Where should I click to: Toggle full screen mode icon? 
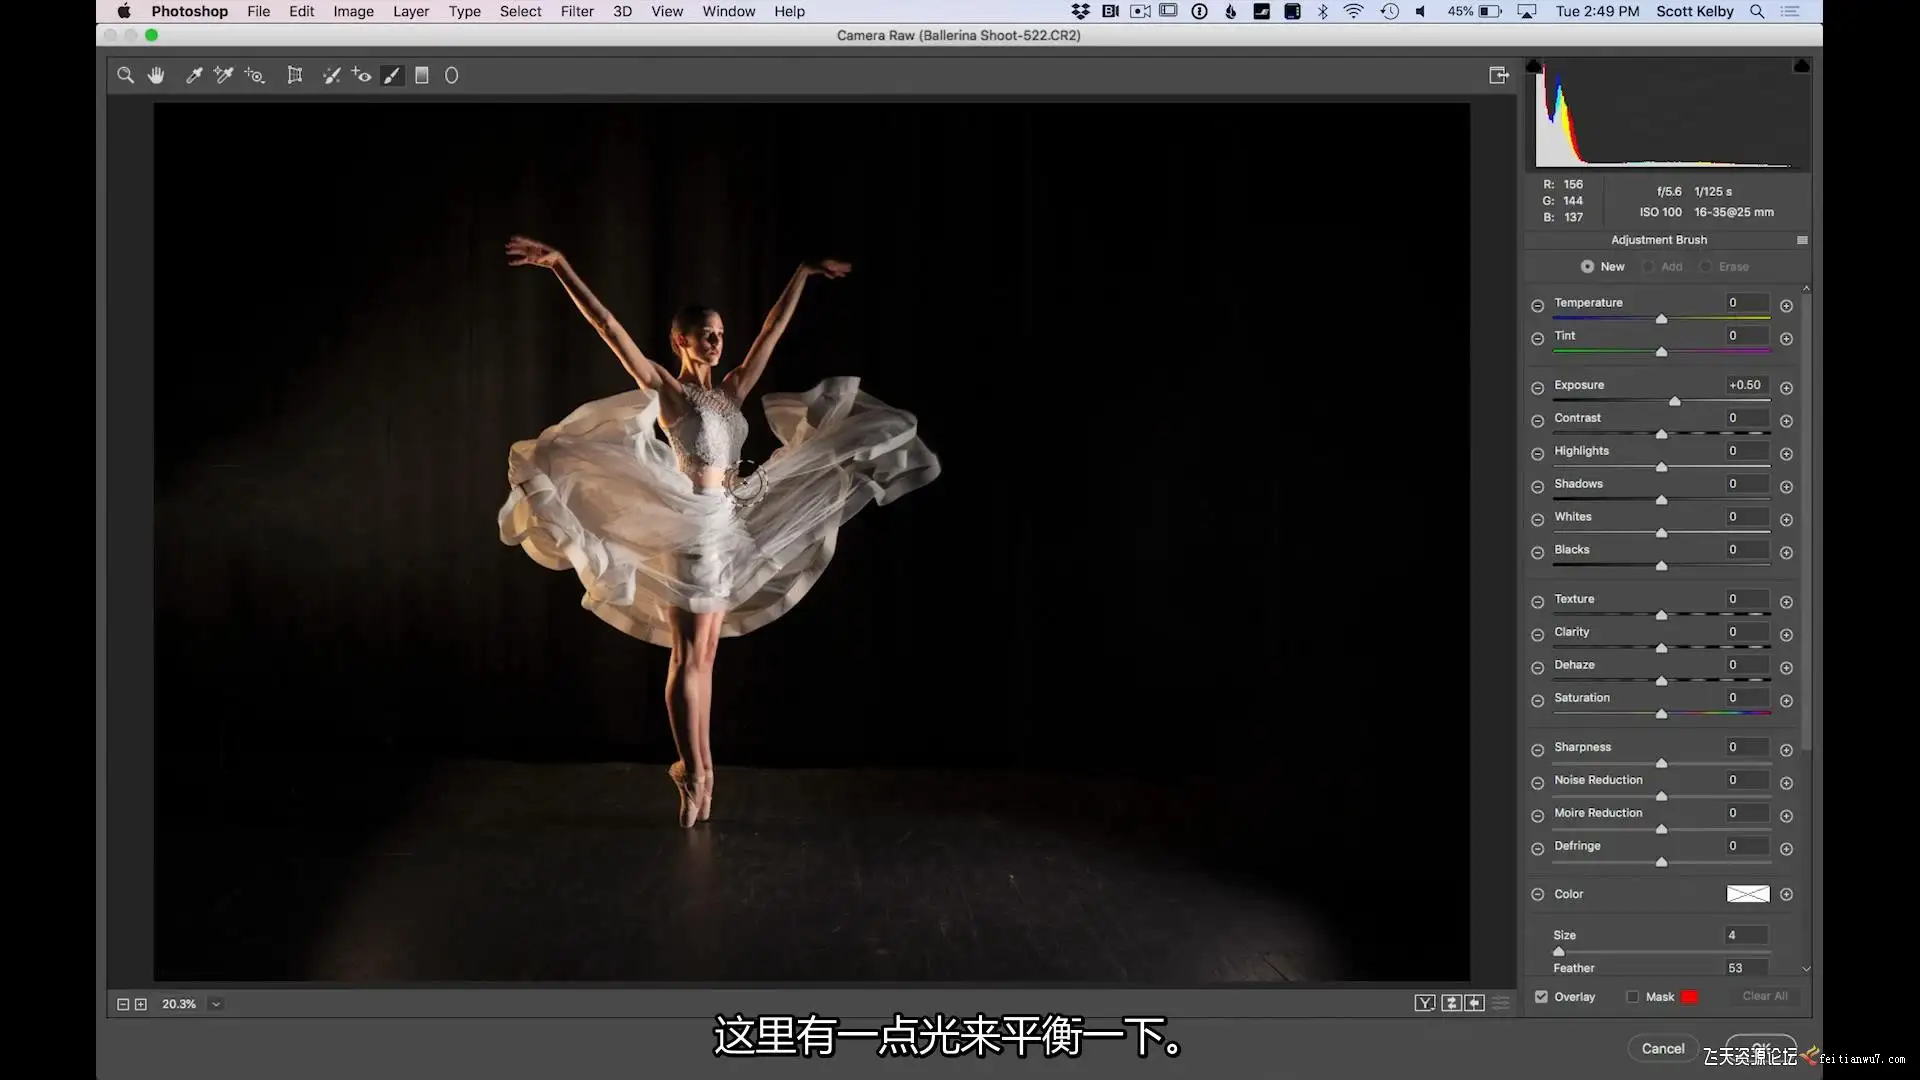point(1498,75)
